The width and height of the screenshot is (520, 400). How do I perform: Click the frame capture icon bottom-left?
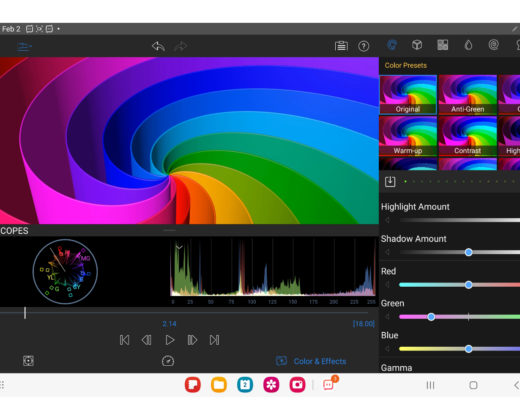coord(28,361)
